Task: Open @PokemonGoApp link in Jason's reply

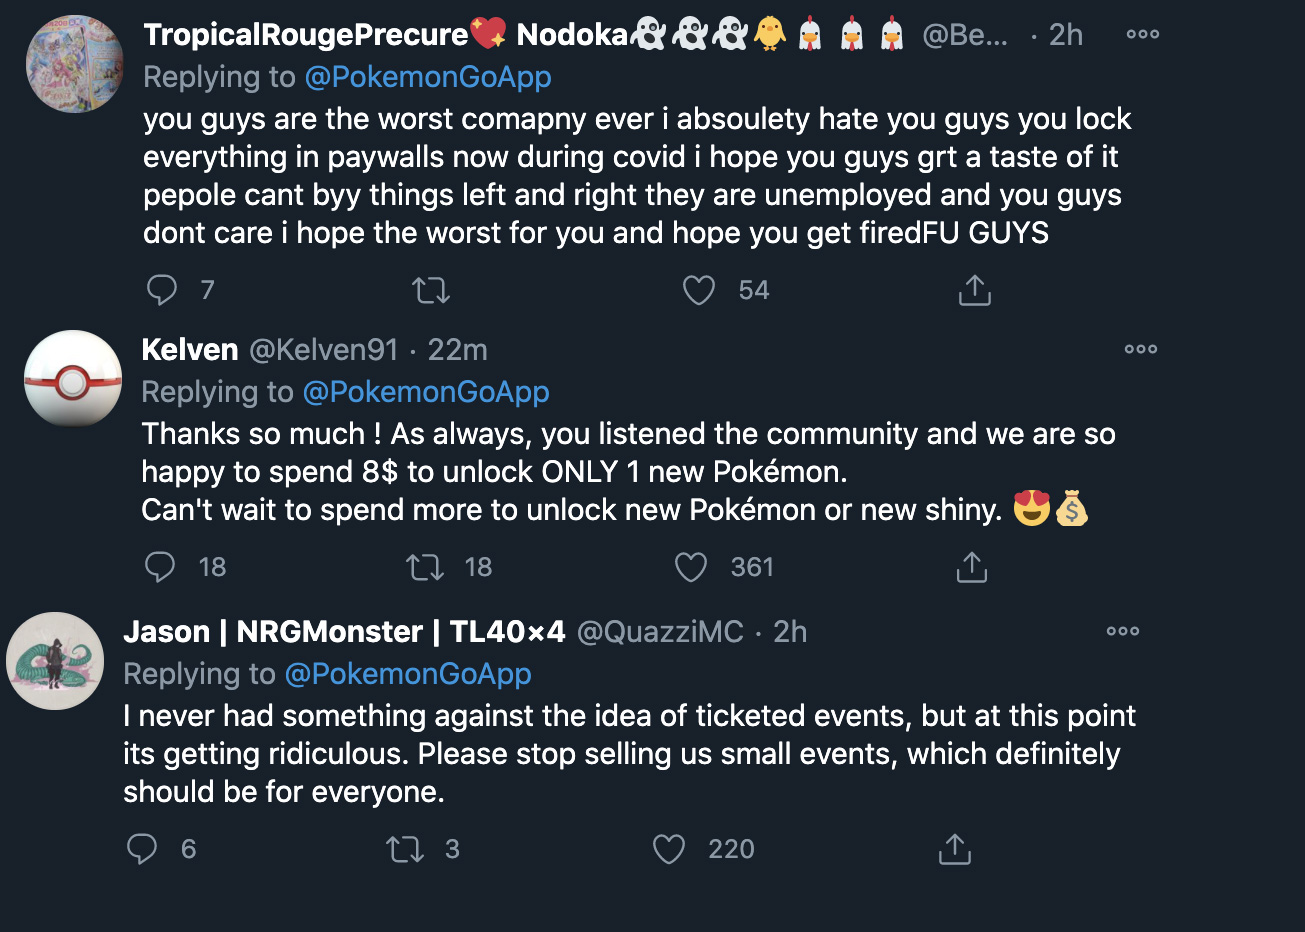Action: (x=408, y=674)
